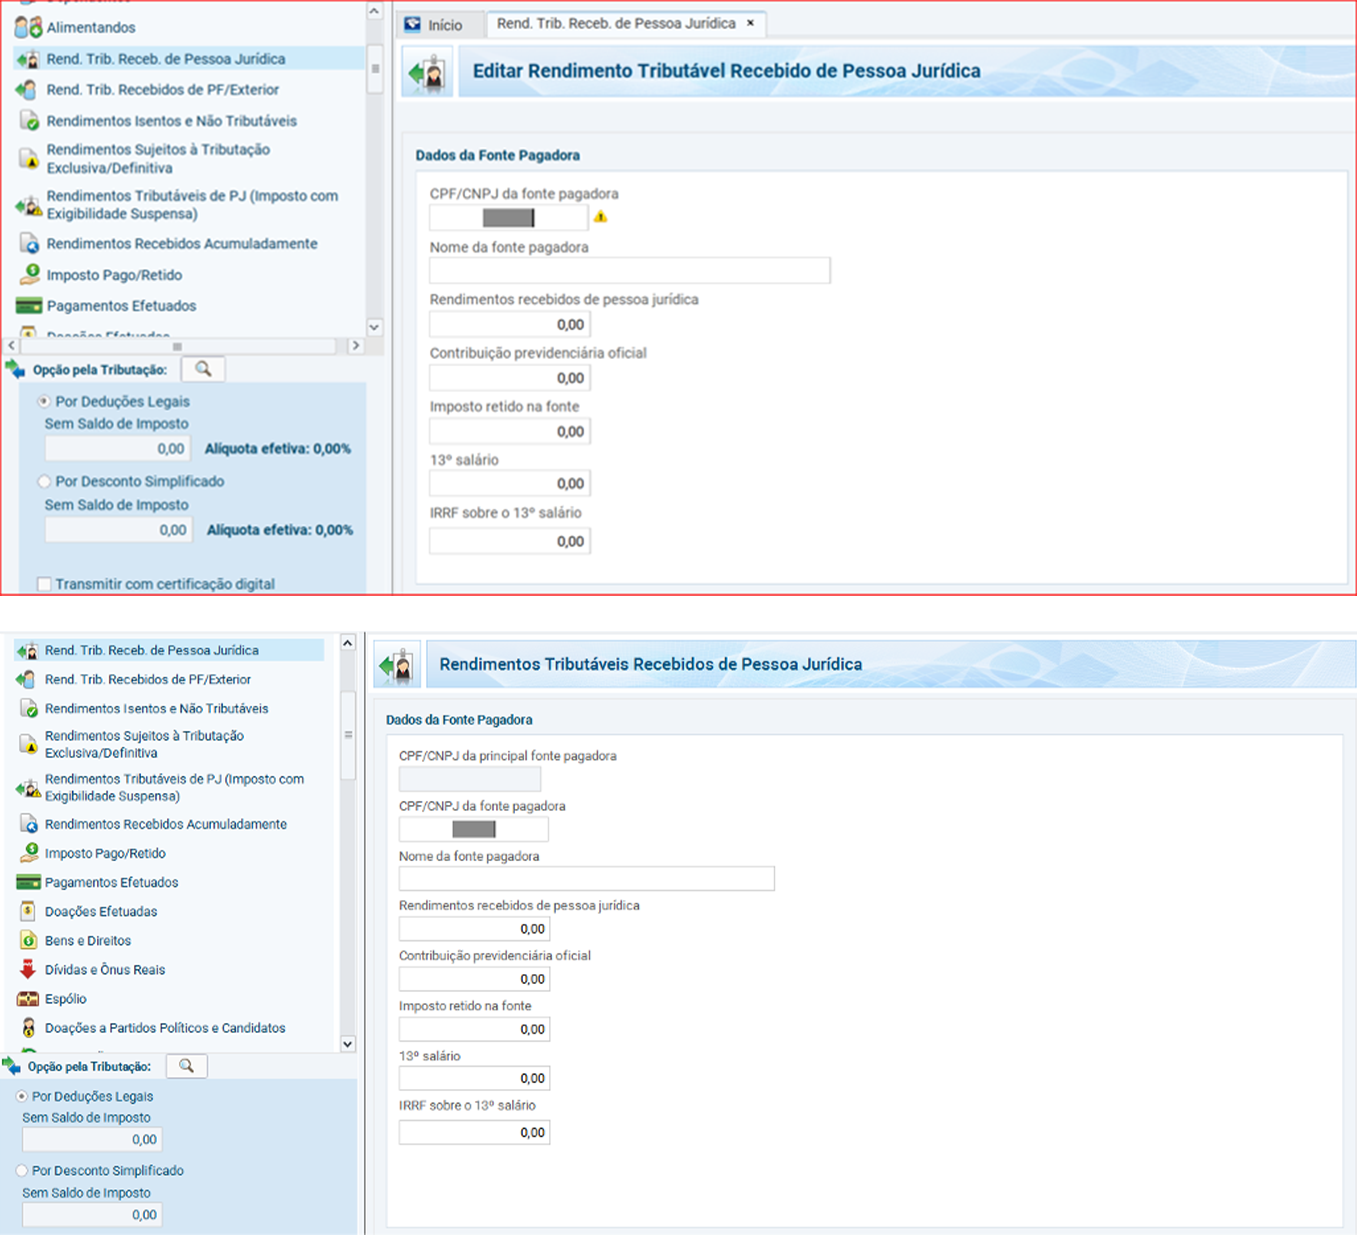Click Pagamentos Efetuados icon in lower sidebar
The width and height of the screenshot is (1357, 1236).
(28, 882)
